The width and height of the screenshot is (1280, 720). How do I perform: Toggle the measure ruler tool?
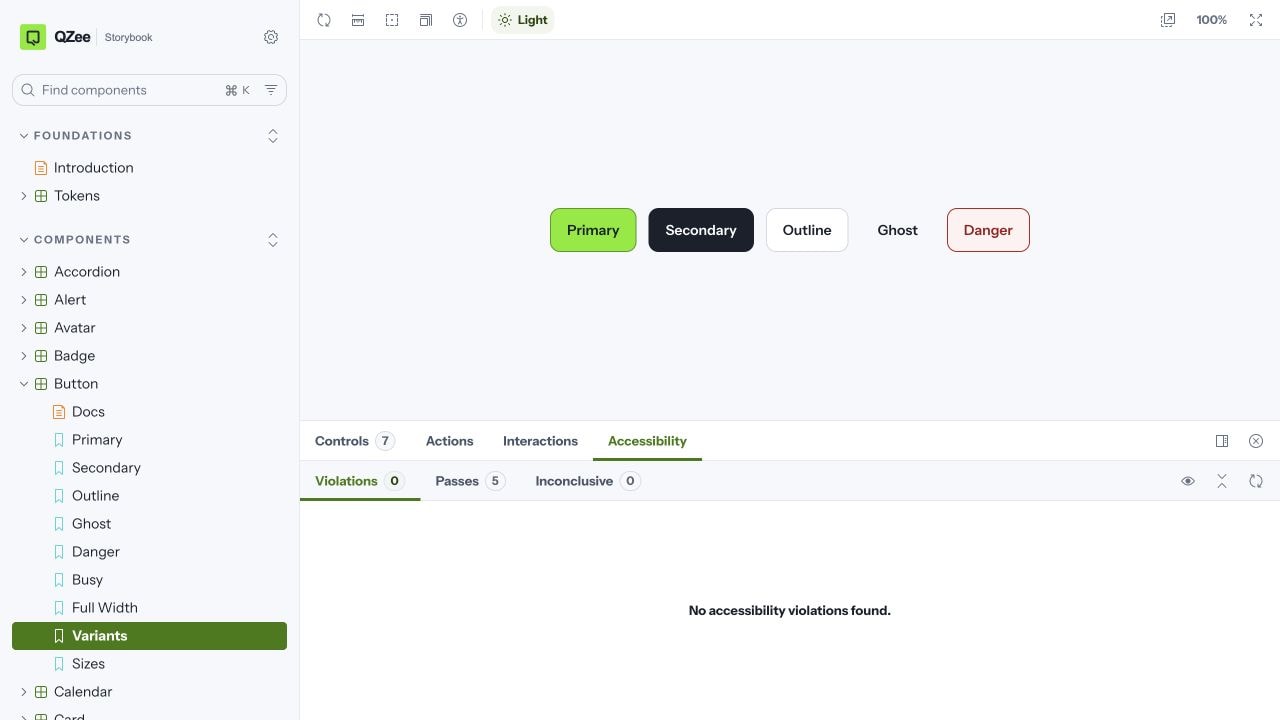tap(358, 20)
